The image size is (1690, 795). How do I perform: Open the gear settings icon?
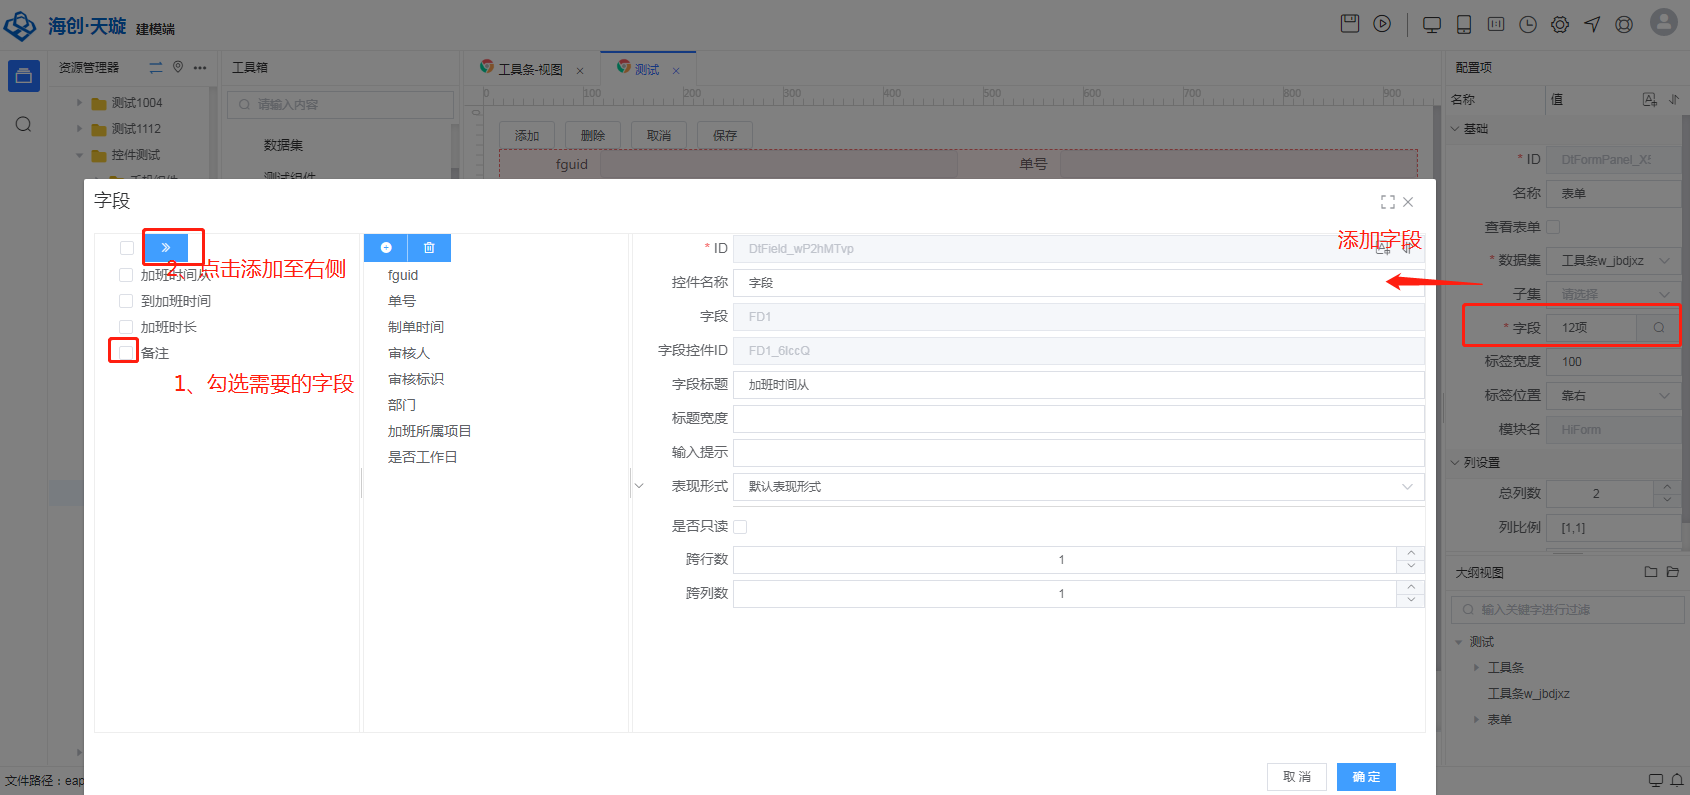(x=1560, y=25)
